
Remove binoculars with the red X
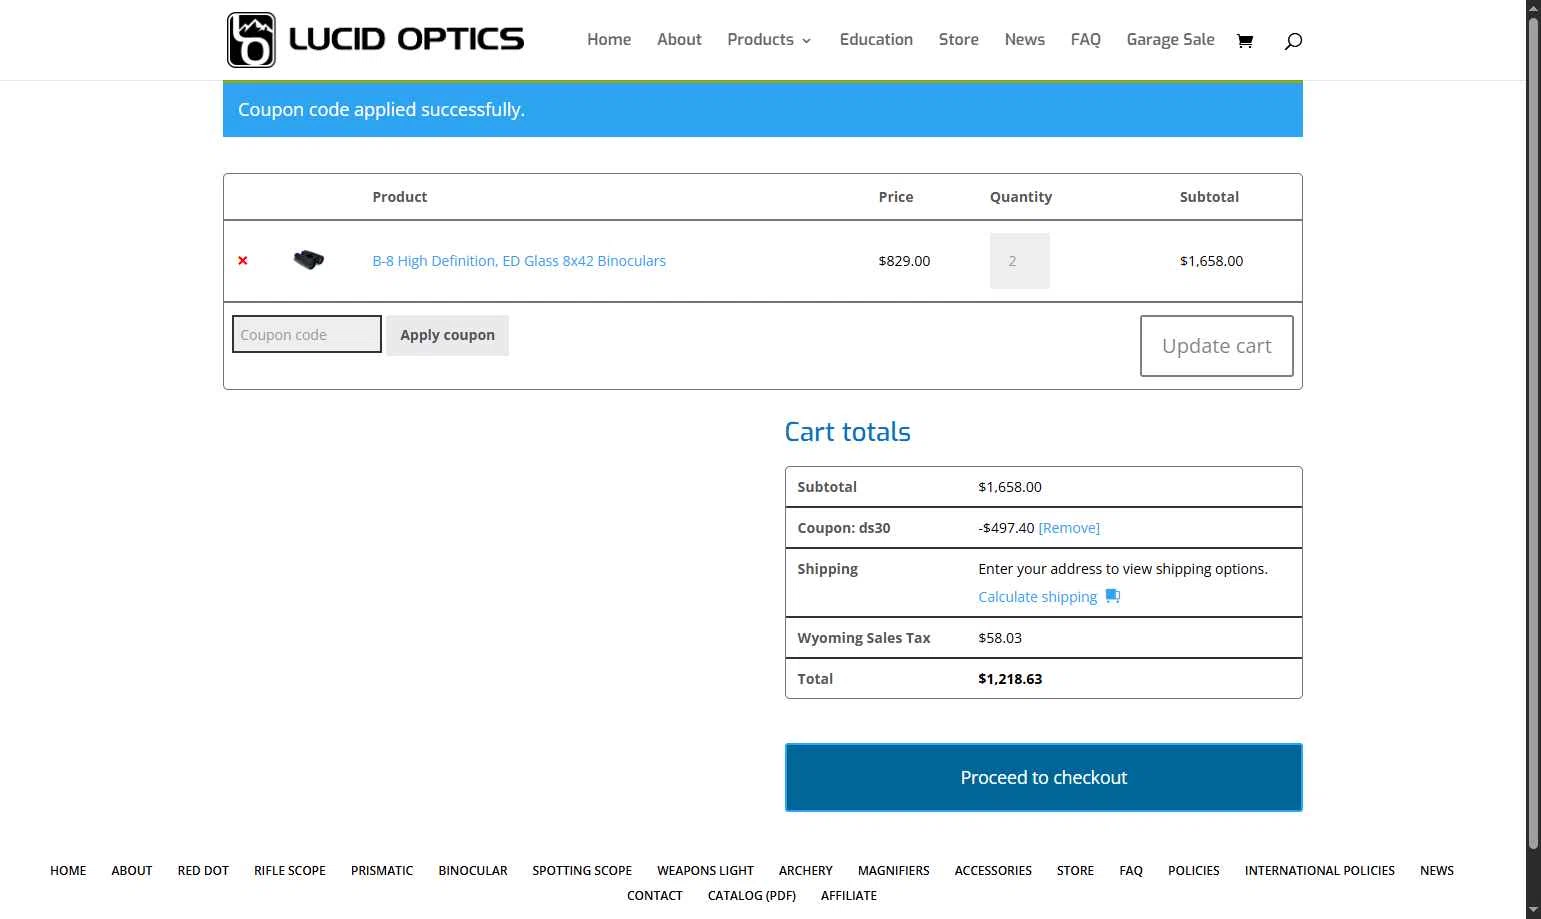pos(242,261)
